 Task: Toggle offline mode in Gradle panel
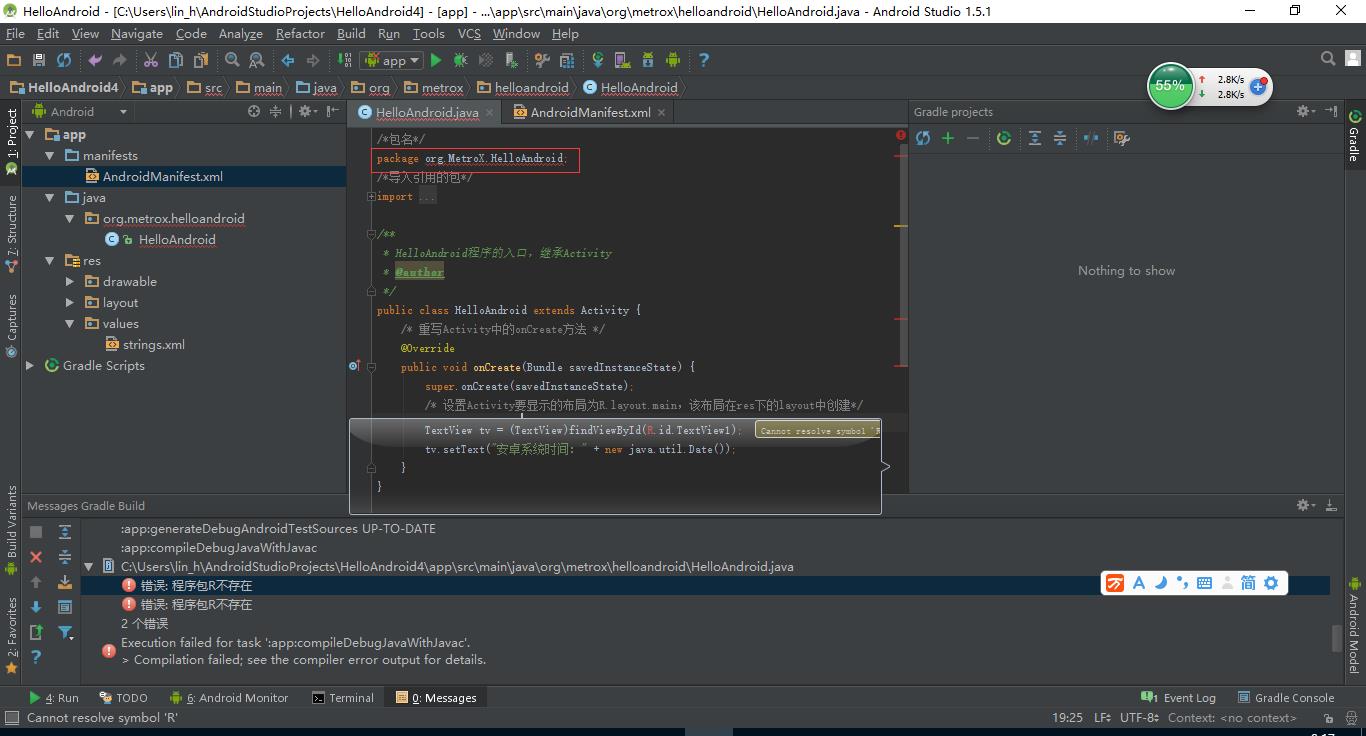pos(1091,138)
